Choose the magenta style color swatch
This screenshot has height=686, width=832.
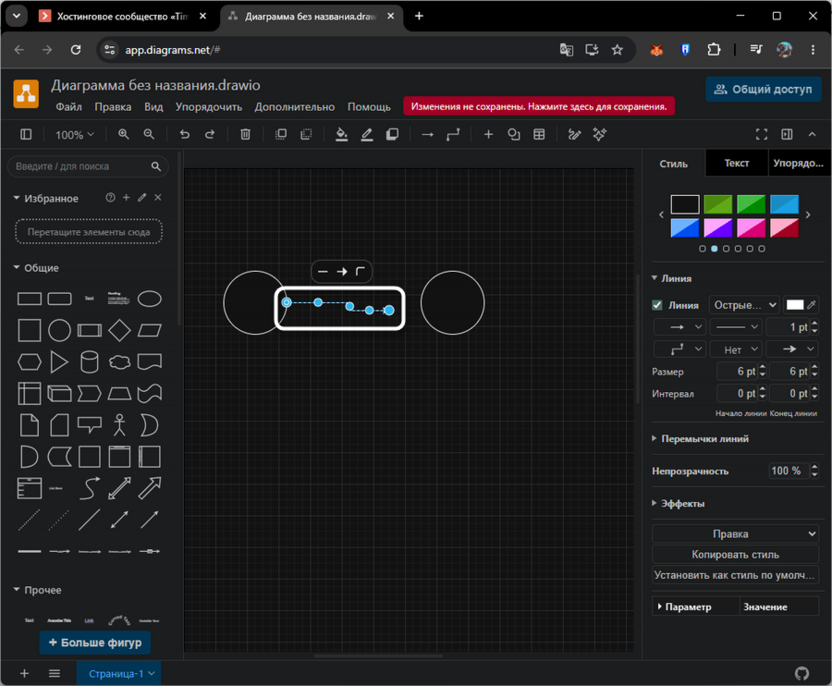pos(751,228)
